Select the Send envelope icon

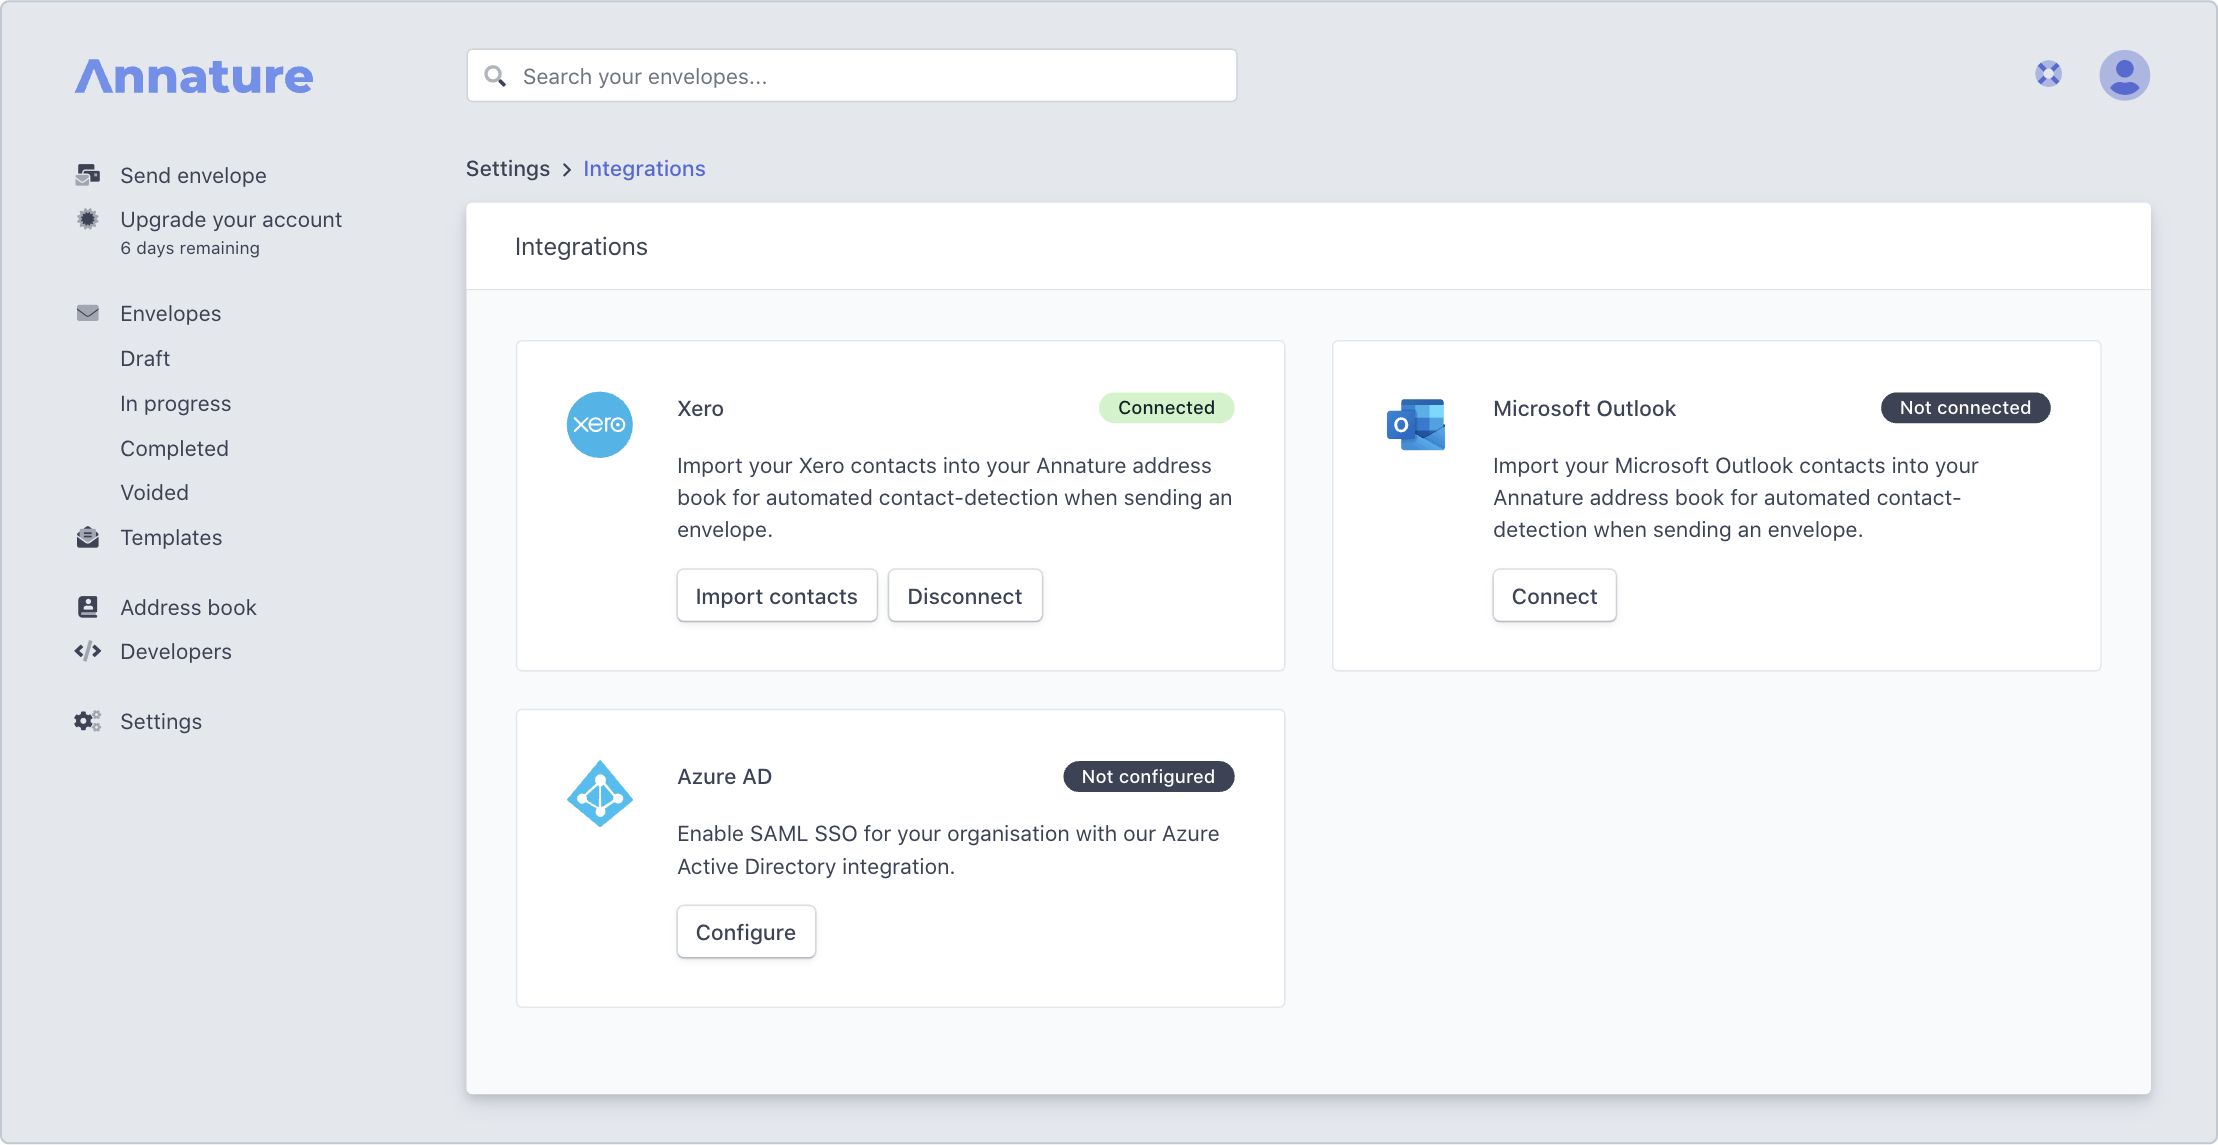tap(88, 173)
